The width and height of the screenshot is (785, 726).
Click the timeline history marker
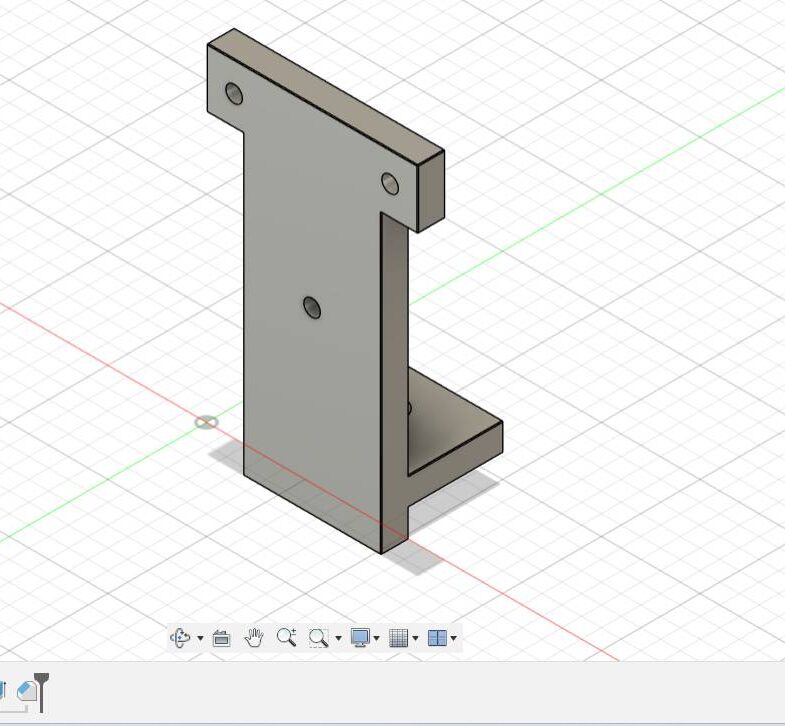tap(41, 689)
